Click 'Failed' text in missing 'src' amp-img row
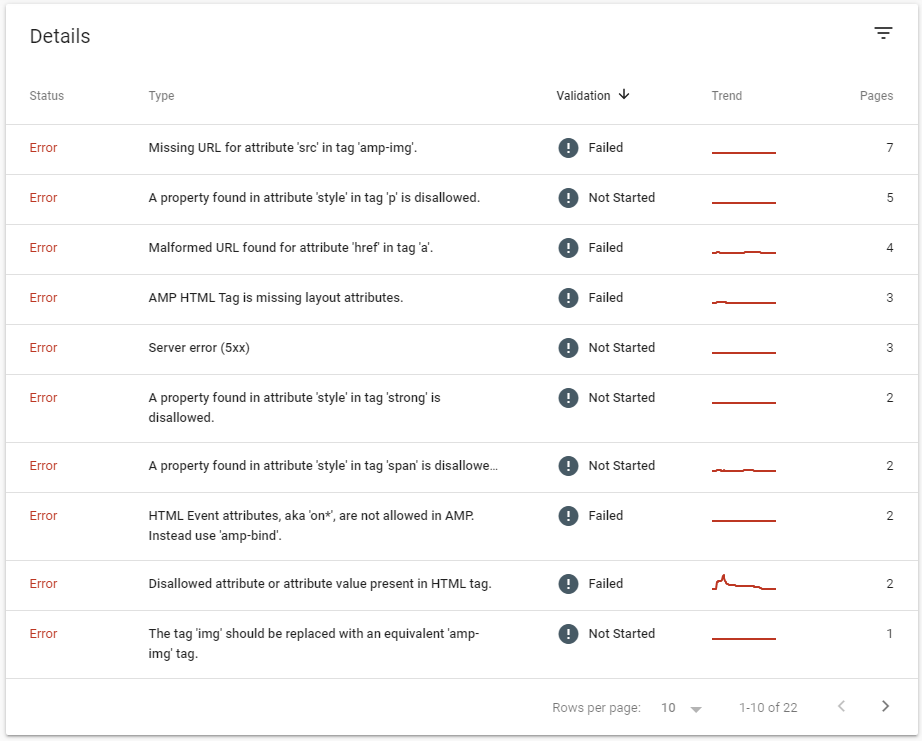 606,148
